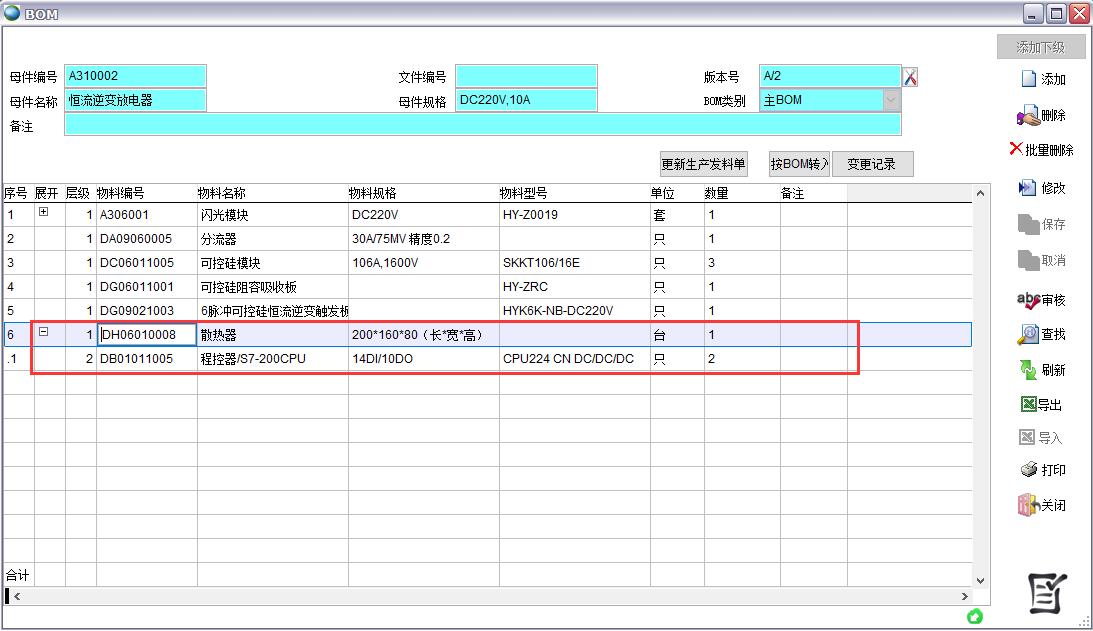Open the BOM类别 dropdown

pyautogui.click(x=890, y=100)
